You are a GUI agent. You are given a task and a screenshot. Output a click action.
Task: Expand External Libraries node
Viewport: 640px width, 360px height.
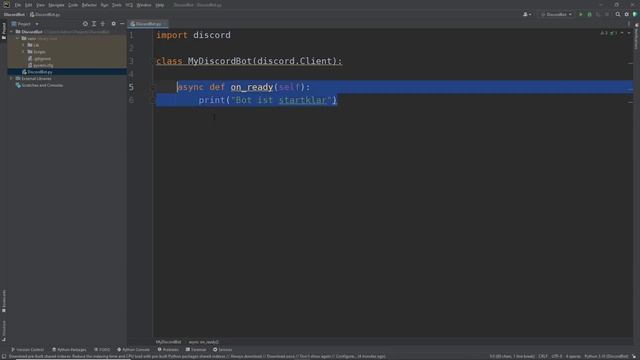click(x=12, y=78)
